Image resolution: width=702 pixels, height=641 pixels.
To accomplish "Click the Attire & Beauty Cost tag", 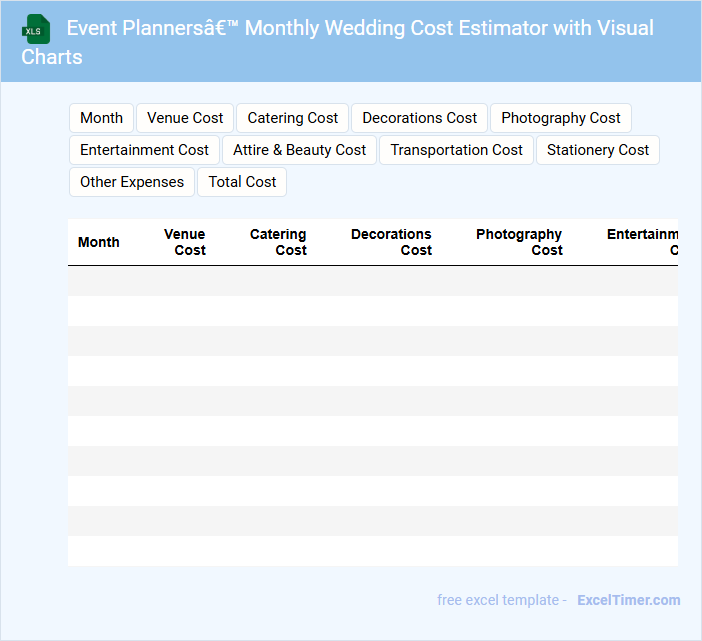I will point(299,150).
